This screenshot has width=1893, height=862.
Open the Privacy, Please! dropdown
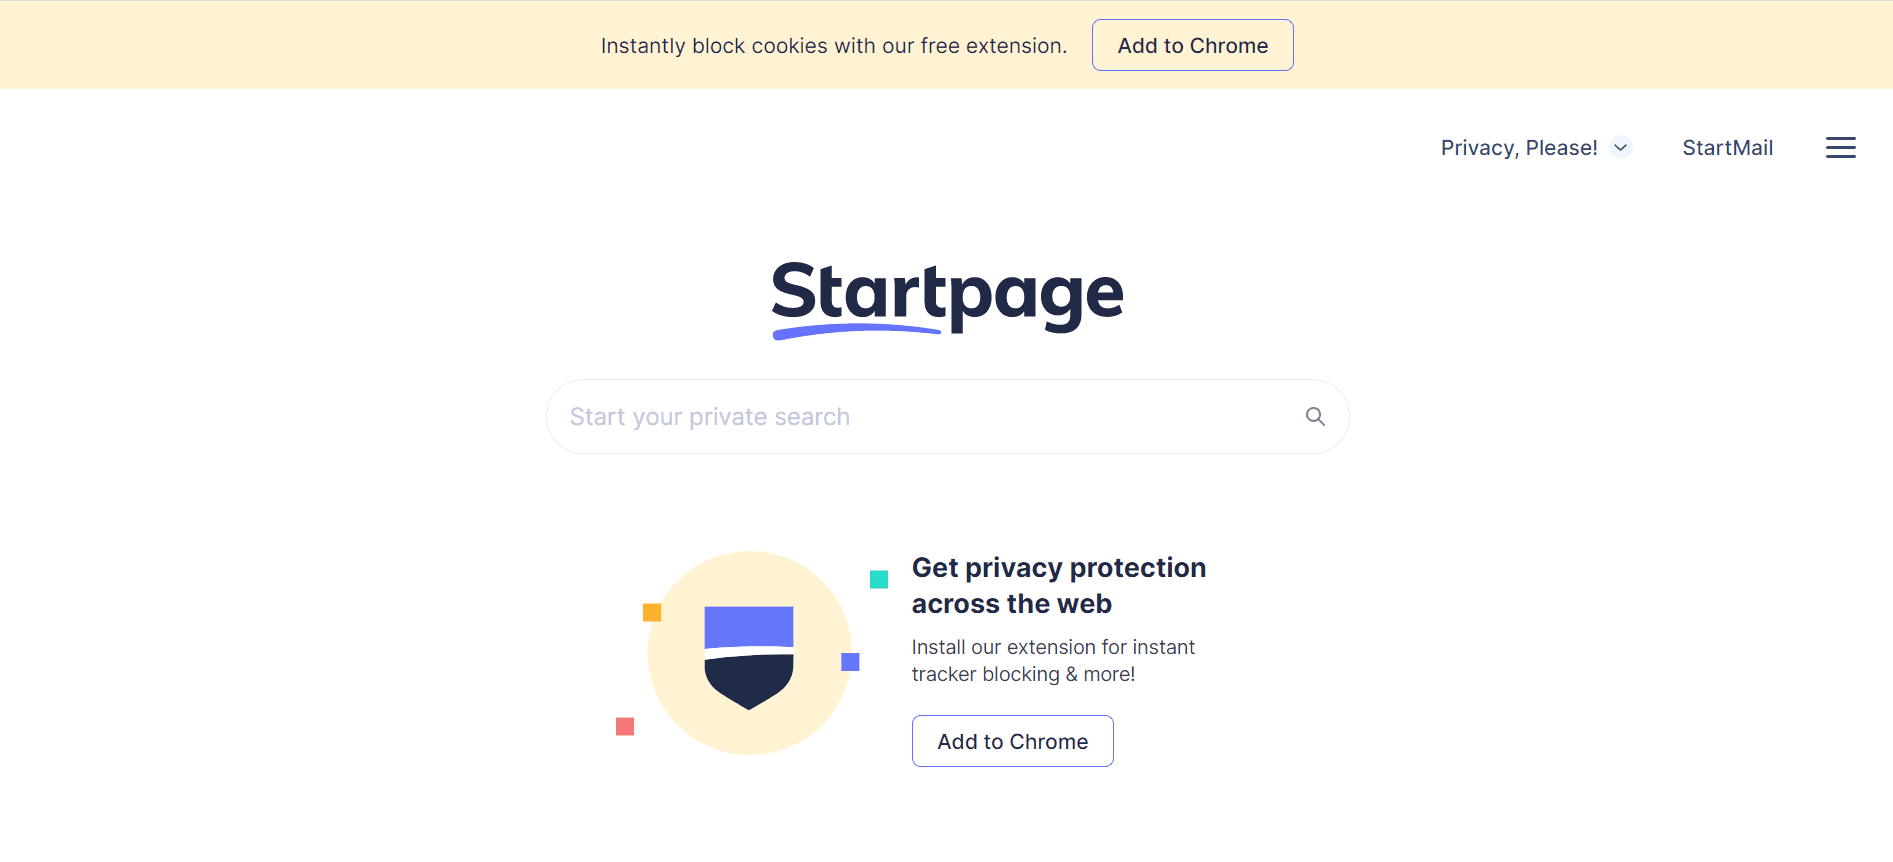[1519, 147]
